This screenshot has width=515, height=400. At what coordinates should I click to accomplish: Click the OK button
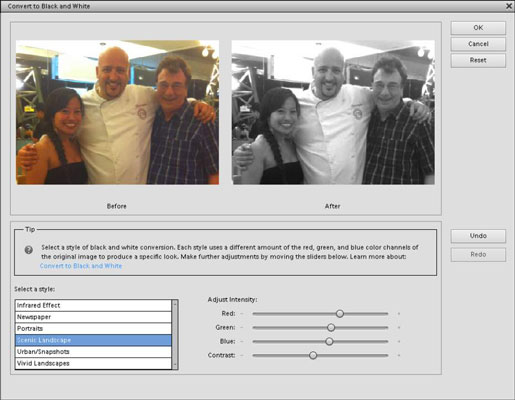(x=478, y=28)
